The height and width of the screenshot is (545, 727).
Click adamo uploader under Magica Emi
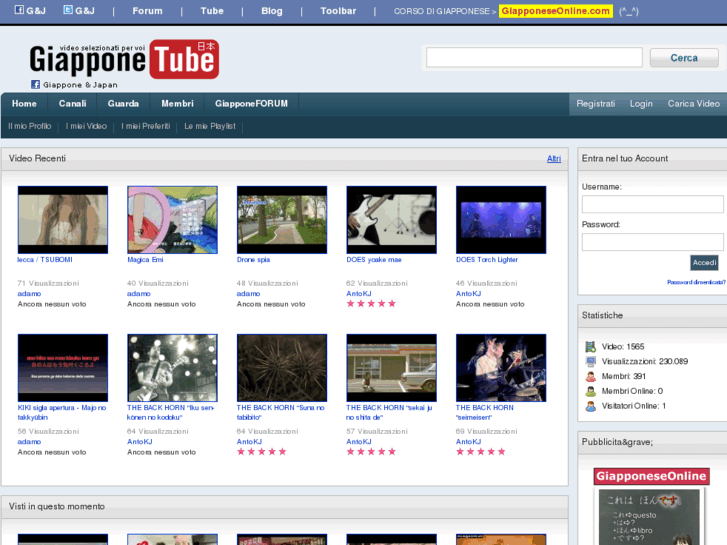coord(139,294)
